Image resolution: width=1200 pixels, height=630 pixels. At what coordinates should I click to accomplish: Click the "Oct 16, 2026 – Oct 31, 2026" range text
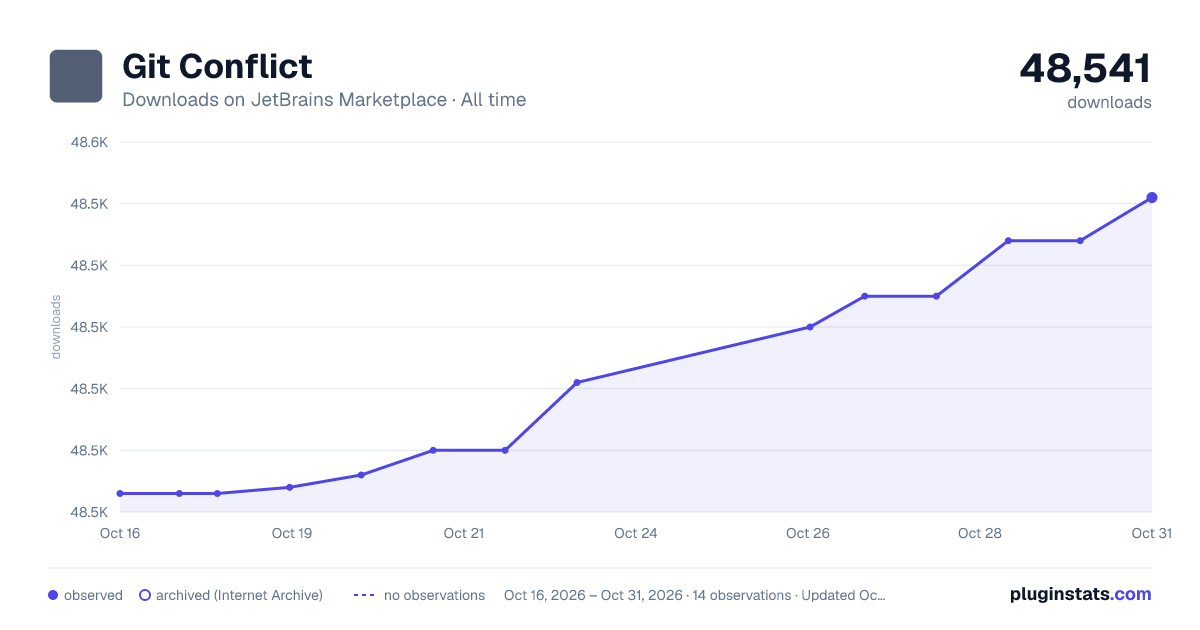click(x=593, y=595)
